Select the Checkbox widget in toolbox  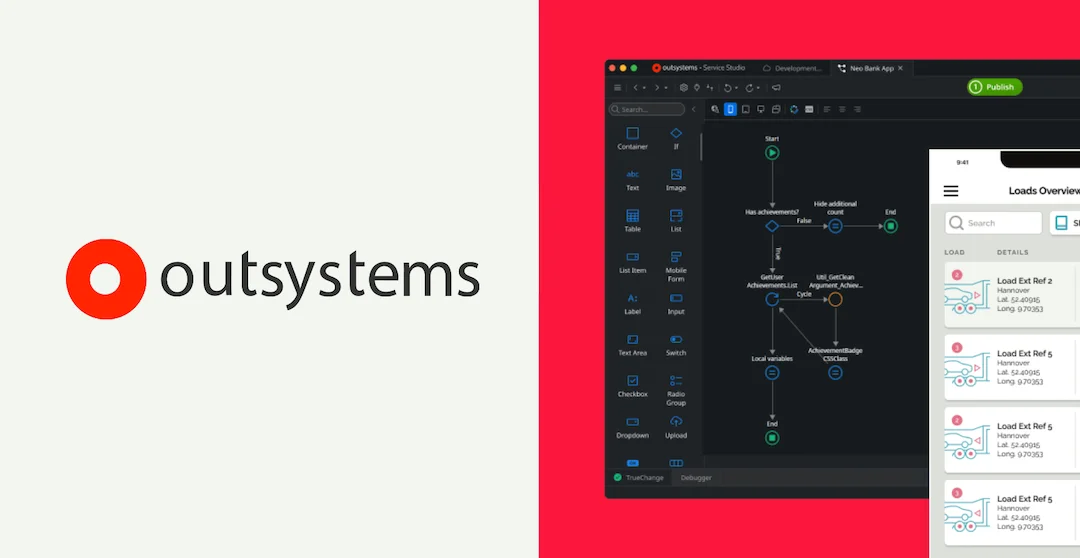632,386
